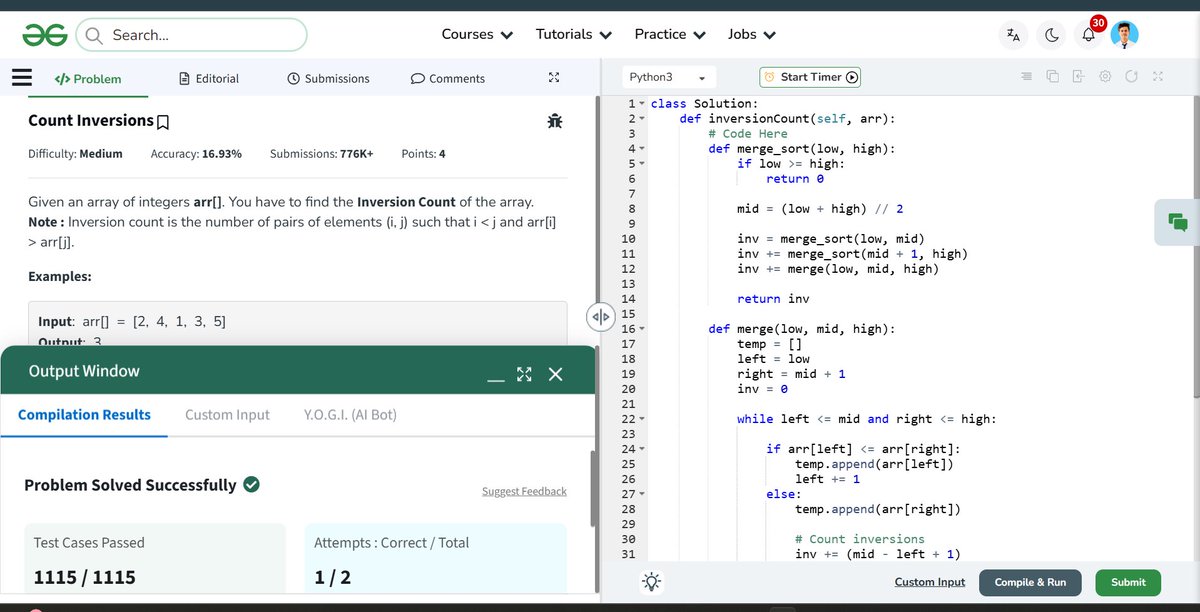This screenshot has width=1200, height=612.
Task: Open the user profile avatar
Action: [x=1125, y=35]
